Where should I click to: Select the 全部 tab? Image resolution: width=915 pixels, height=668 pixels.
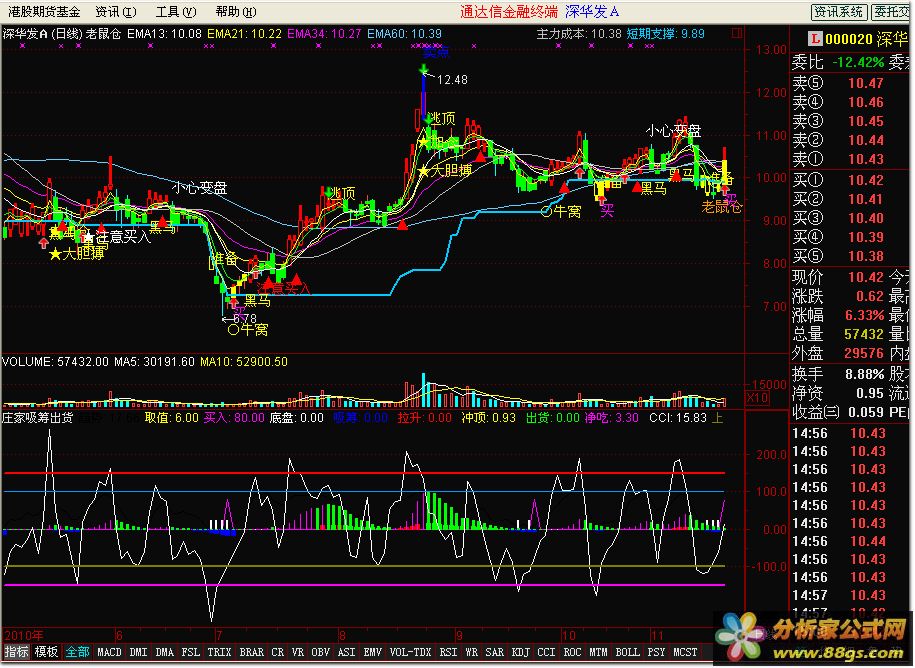coord(78,652)
